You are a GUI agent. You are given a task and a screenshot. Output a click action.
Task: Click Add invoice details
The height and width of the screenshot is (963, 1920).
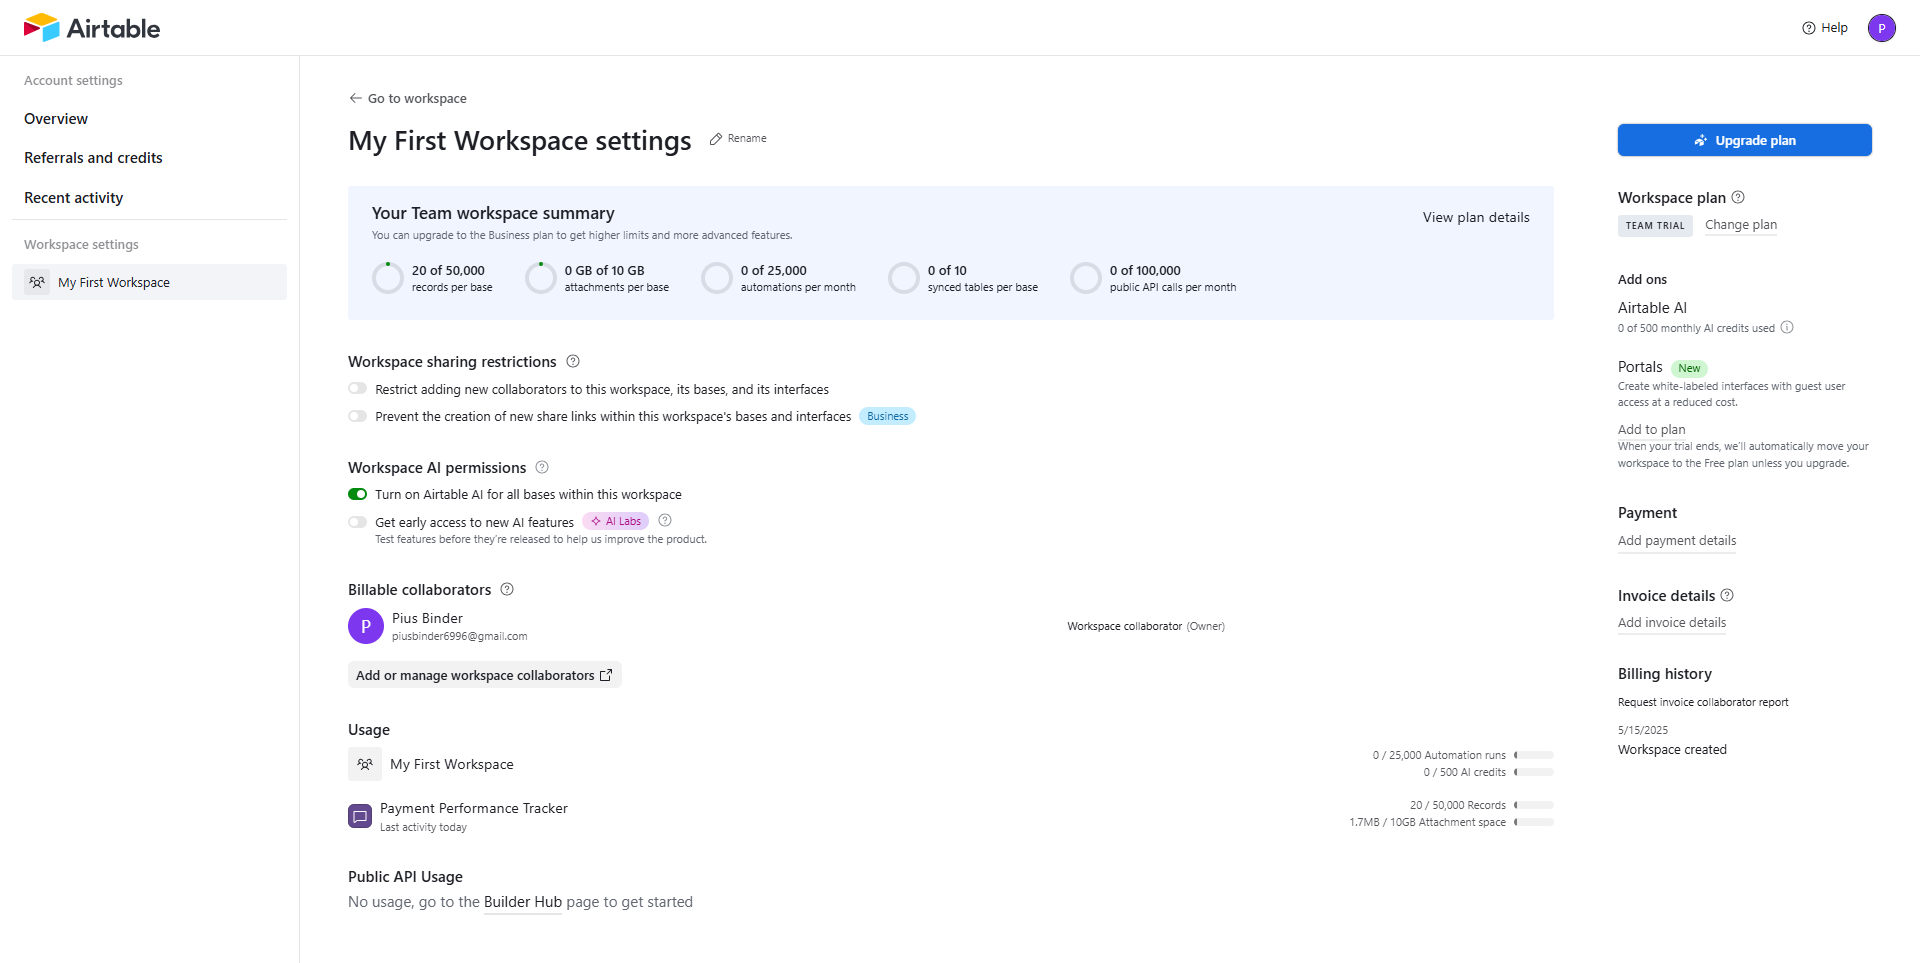pos(1672,623)
